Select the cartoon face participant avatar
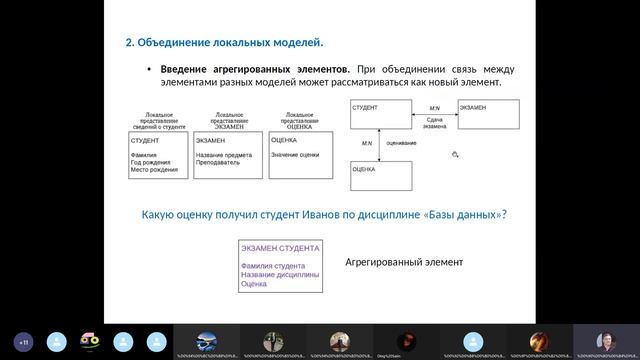 [x=90, y=342]
